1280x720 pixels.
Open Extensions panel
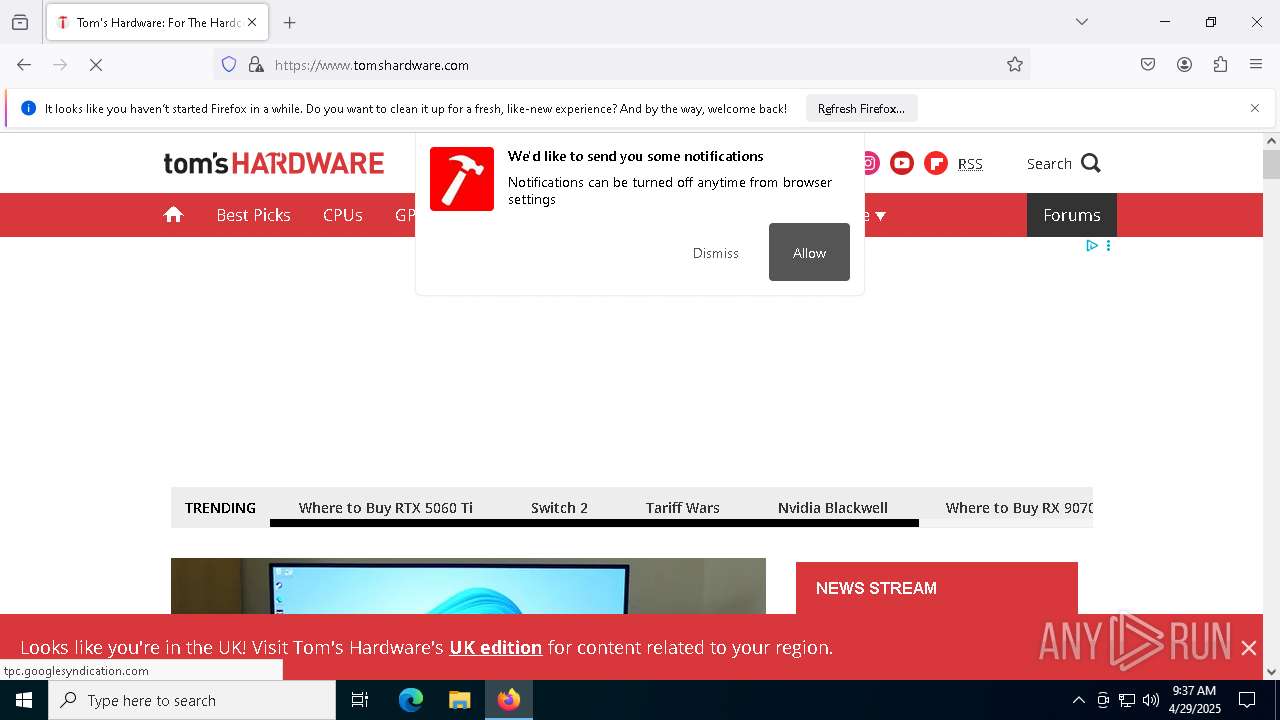1220,65
